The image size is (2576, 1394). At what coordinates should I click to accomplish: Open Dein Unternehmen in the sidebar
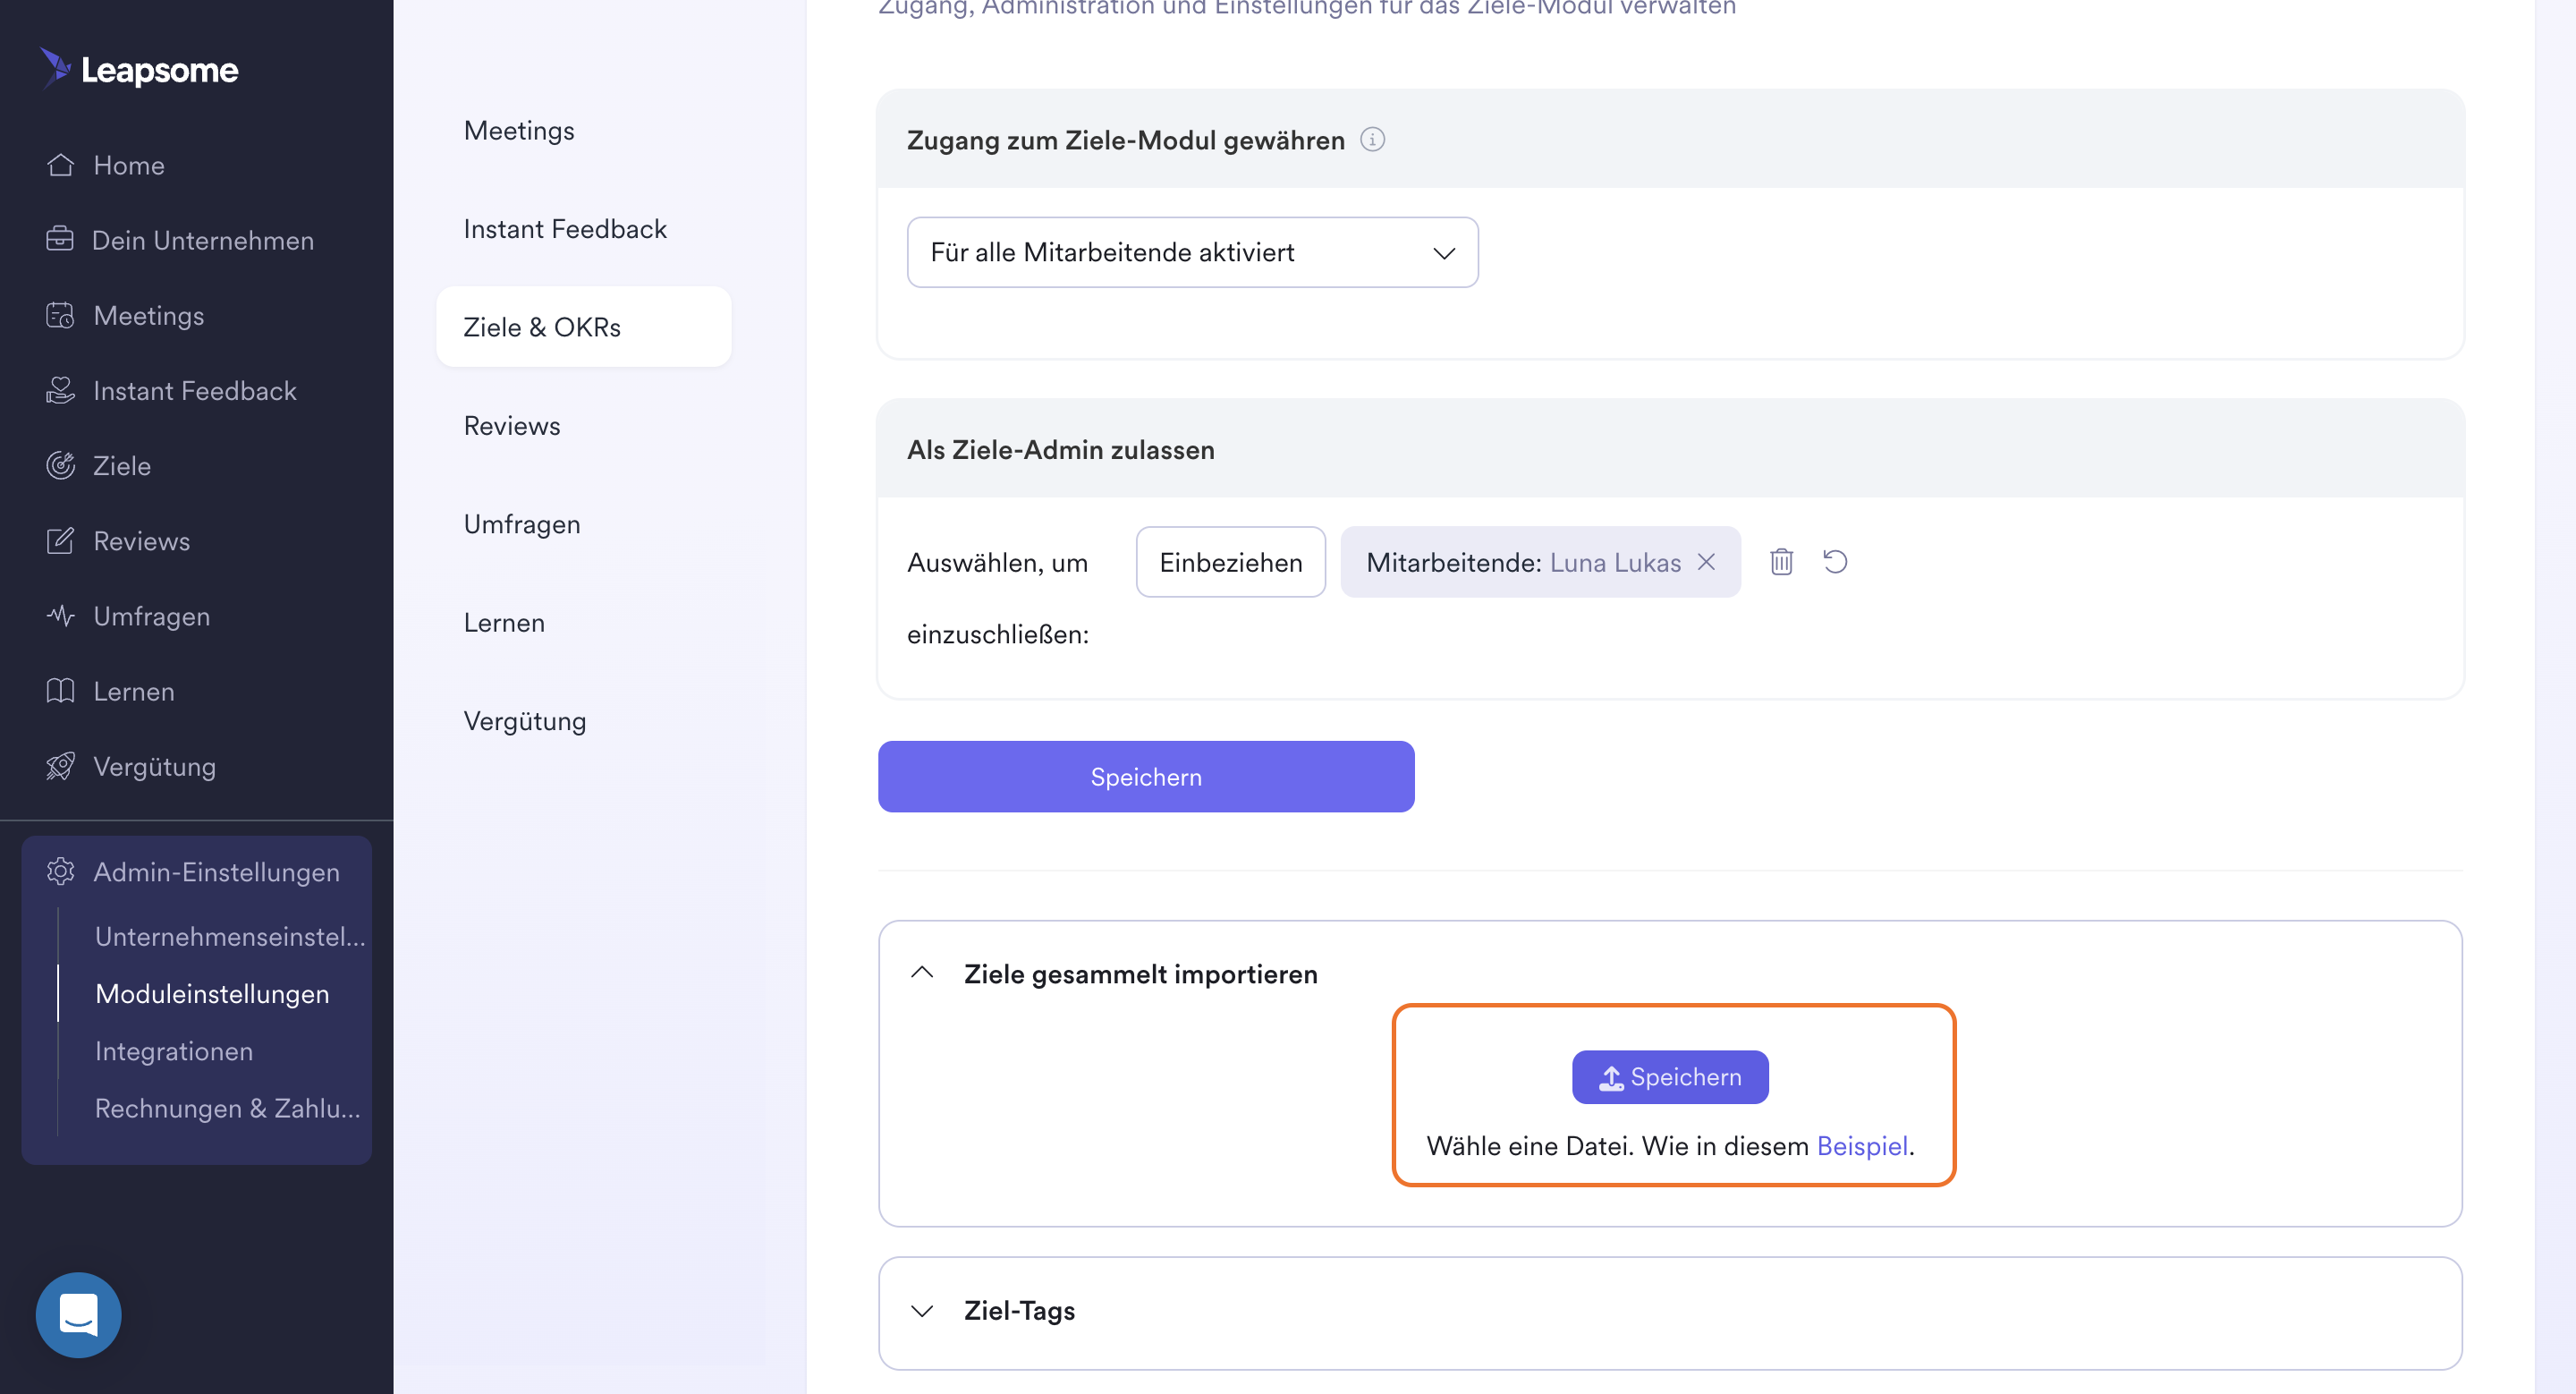click(203, 240)
